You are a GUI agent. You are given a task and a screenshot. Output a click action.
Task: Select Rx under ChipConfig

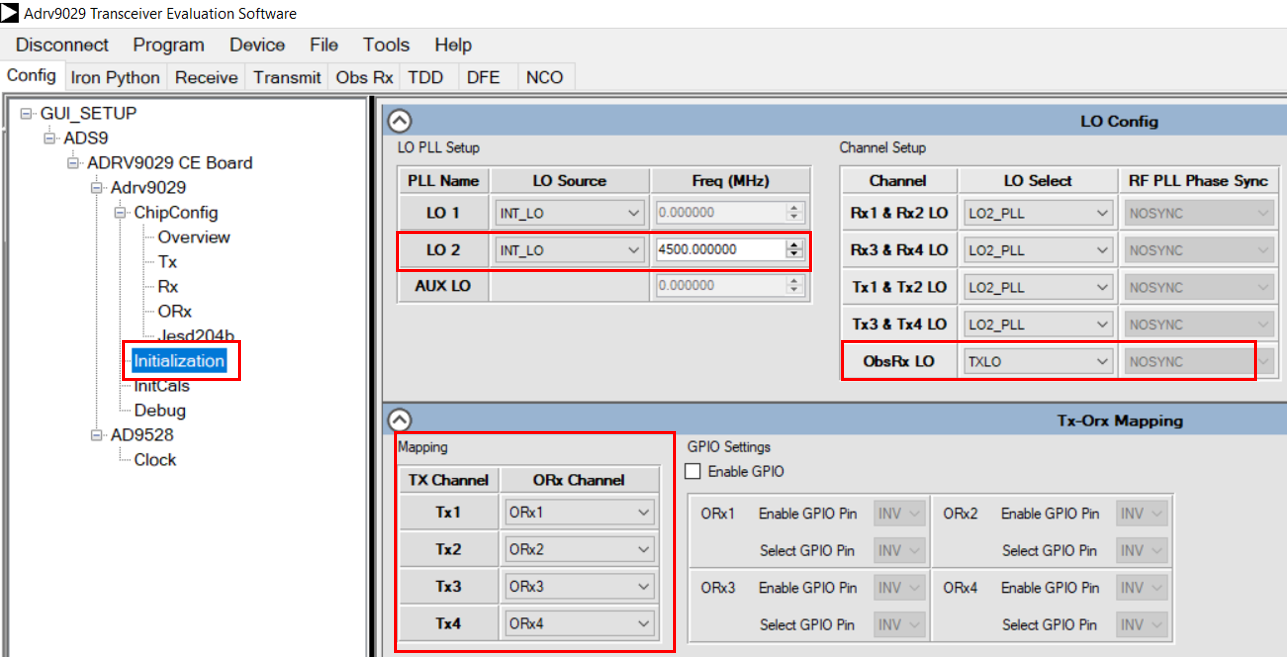coord(168,287)
